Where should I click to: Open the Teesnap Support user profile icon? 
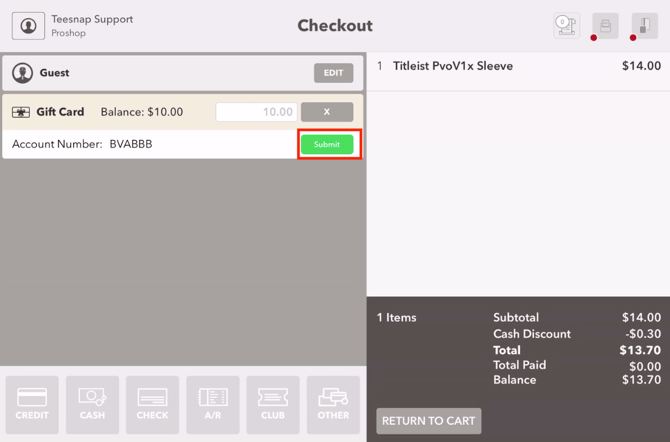[28, 26]
